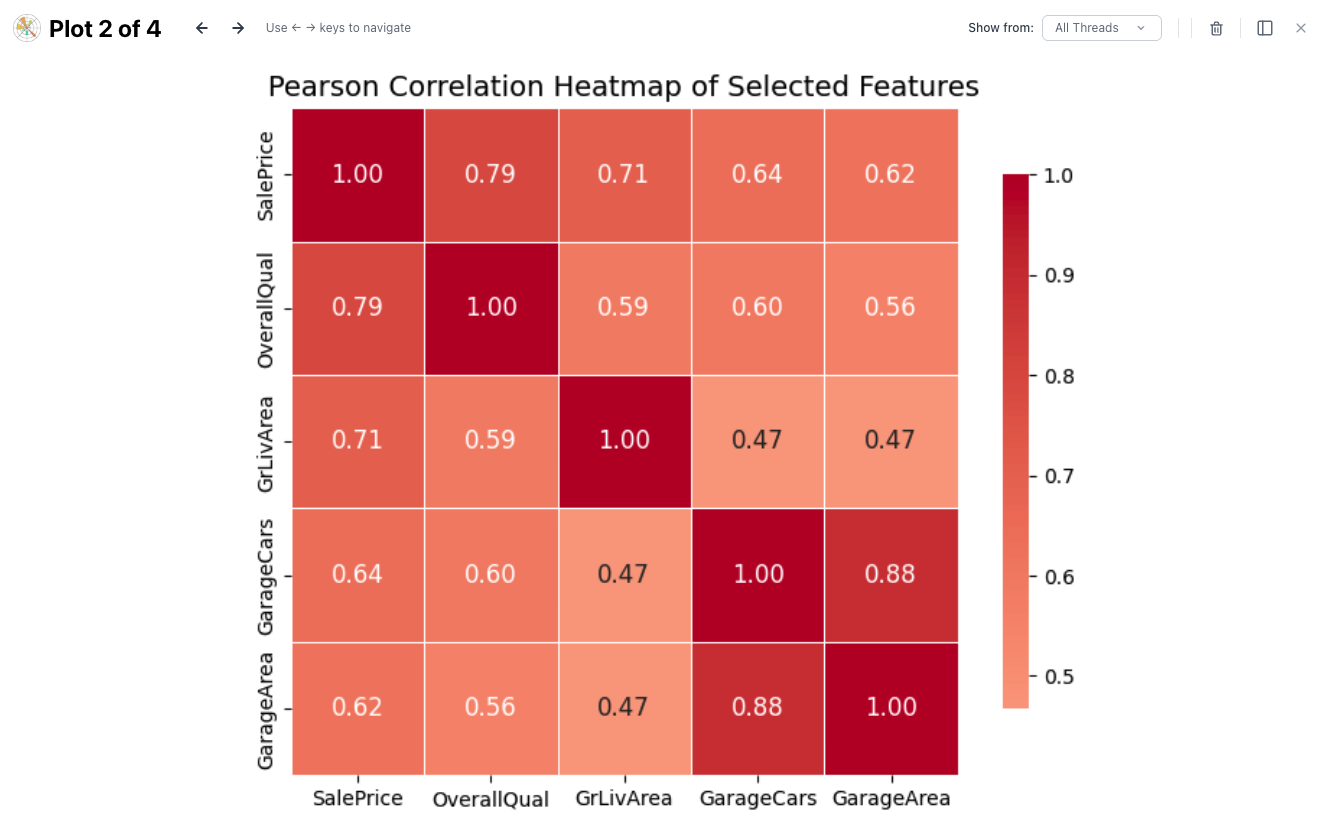Click the GarageArea label at the bottom axis
1330x826 pixels.
[x=891, y=798]
